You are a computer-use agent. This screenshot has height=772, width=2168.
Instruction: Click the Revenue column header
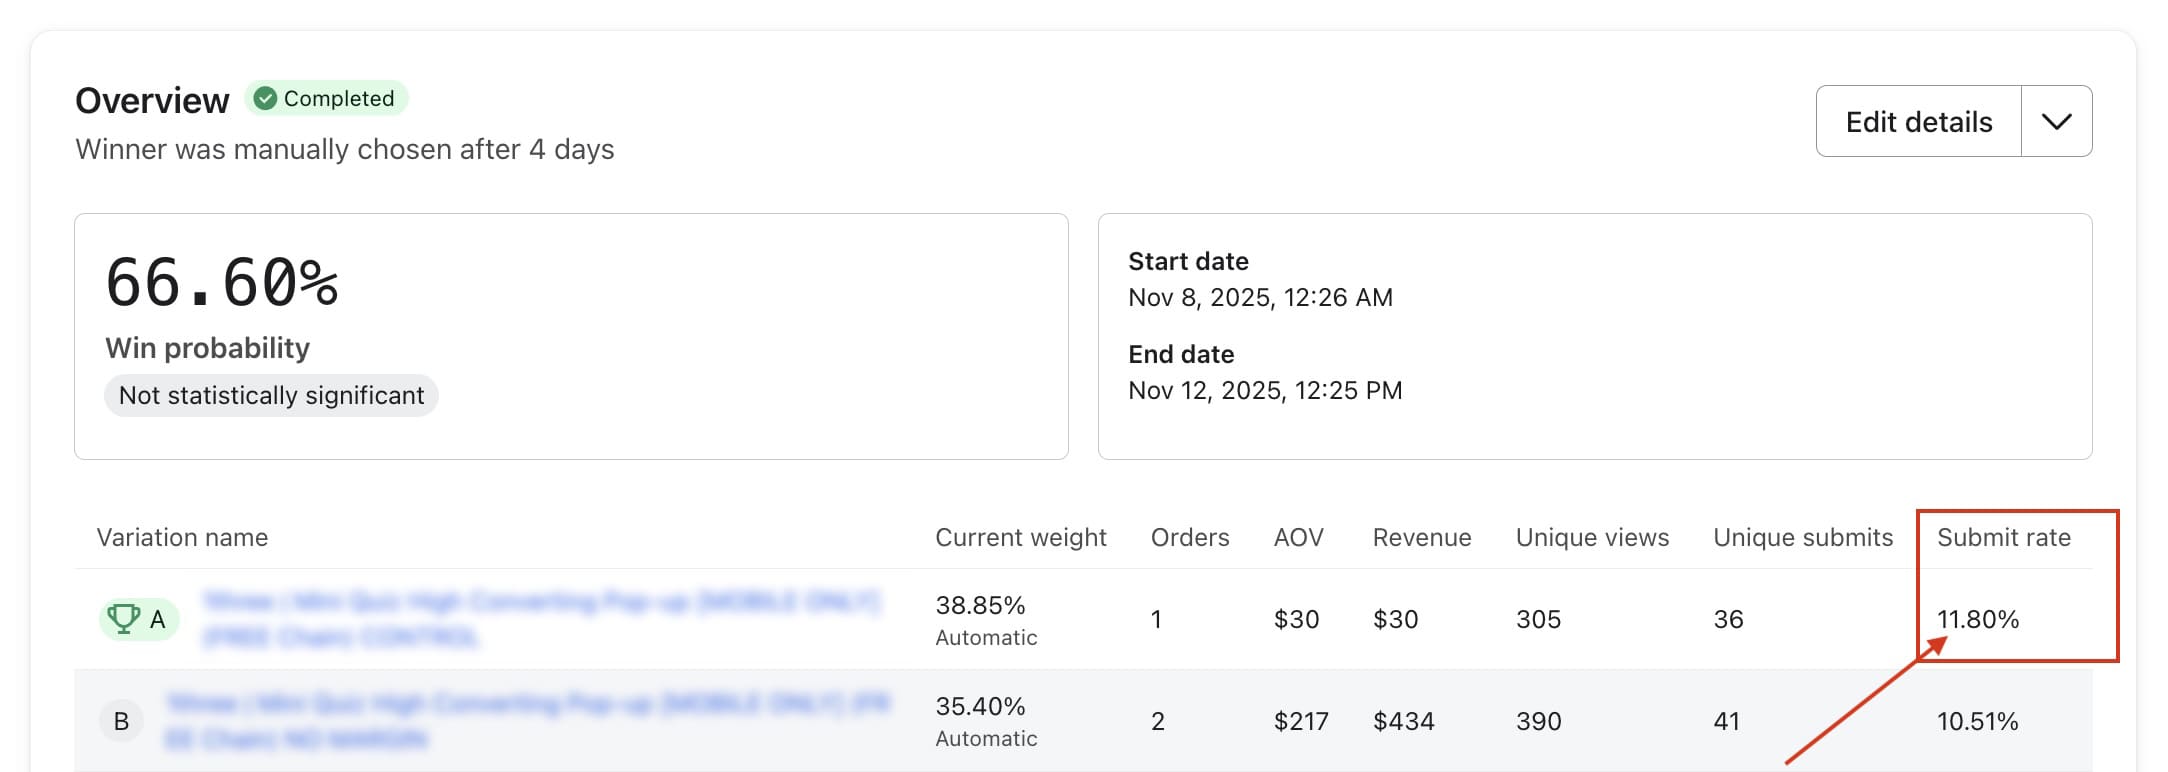pos(1421,537)
